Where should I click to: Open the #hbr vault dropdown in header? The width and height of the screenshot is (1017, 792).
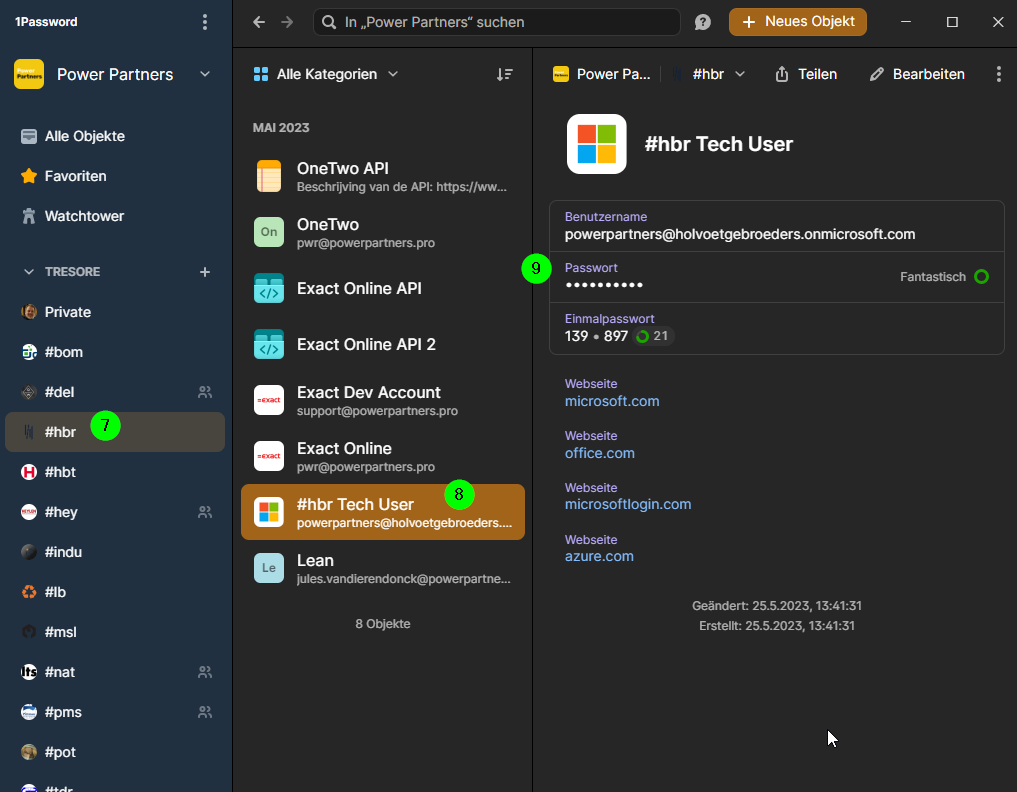pos(708,74)
